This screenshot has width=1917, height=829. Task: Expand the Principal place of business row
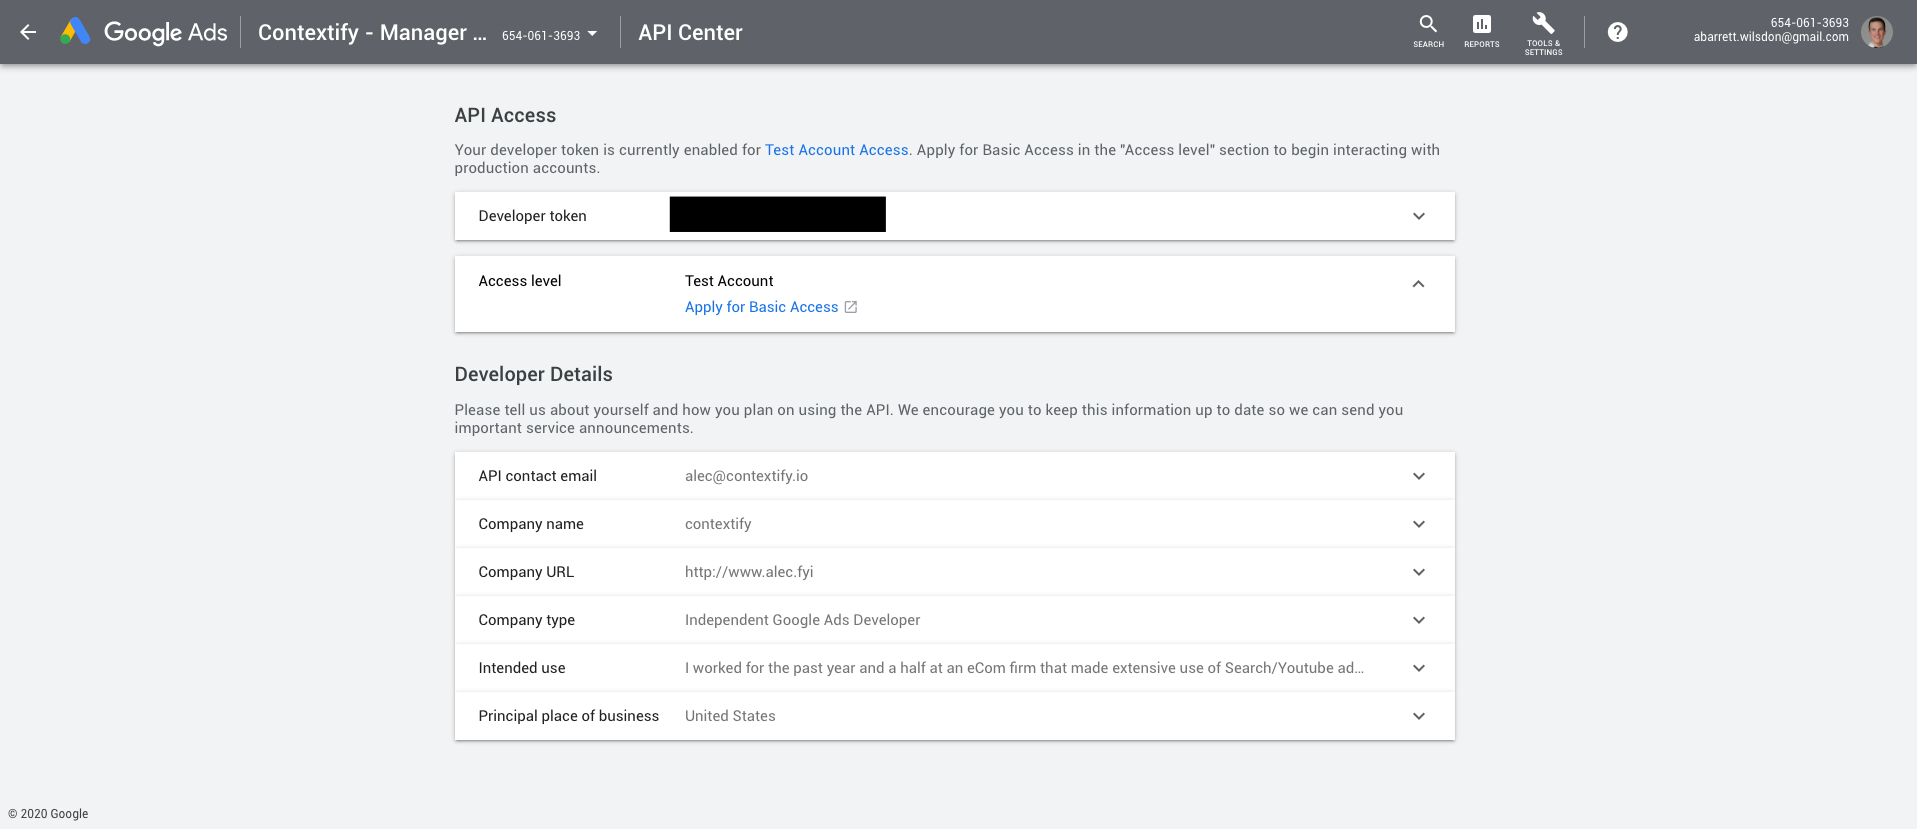(1418, 716)
